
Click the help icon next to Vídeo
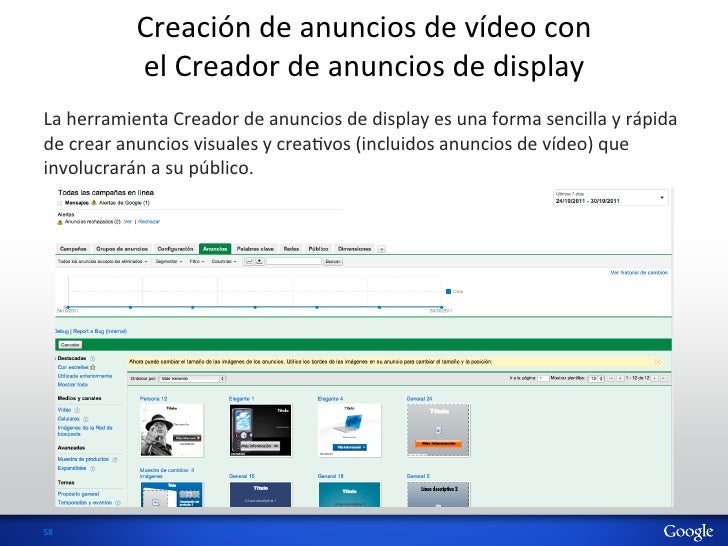(77, 410)
